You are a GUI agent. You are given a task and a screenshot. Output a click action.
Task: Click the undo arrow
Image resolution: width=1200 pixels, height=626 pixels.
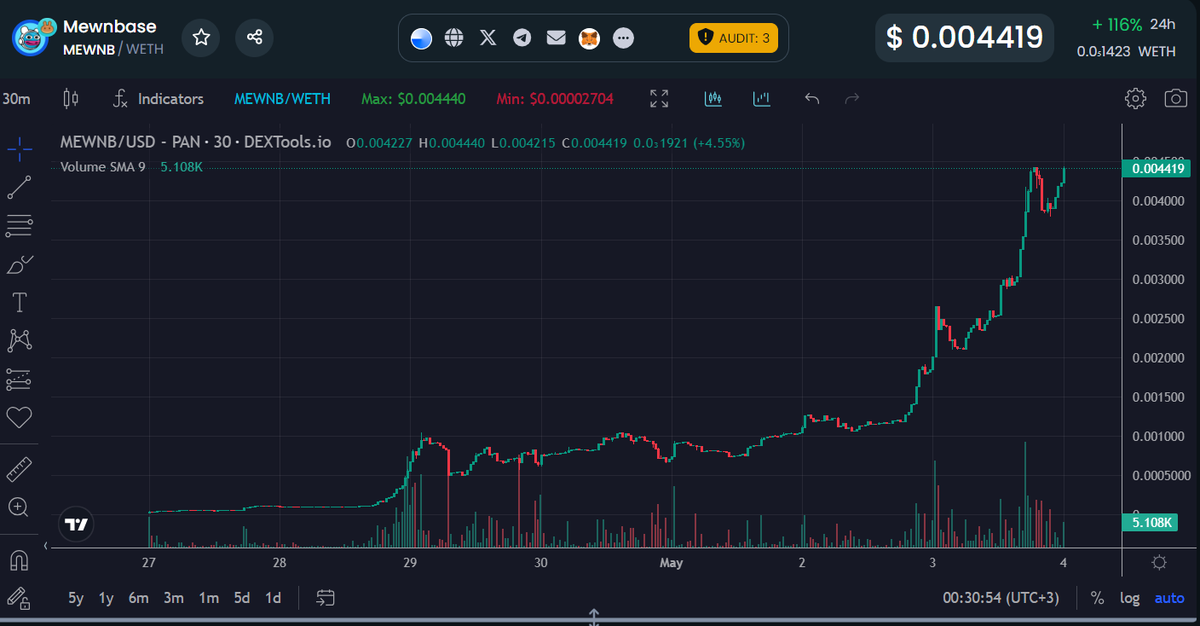812,99
